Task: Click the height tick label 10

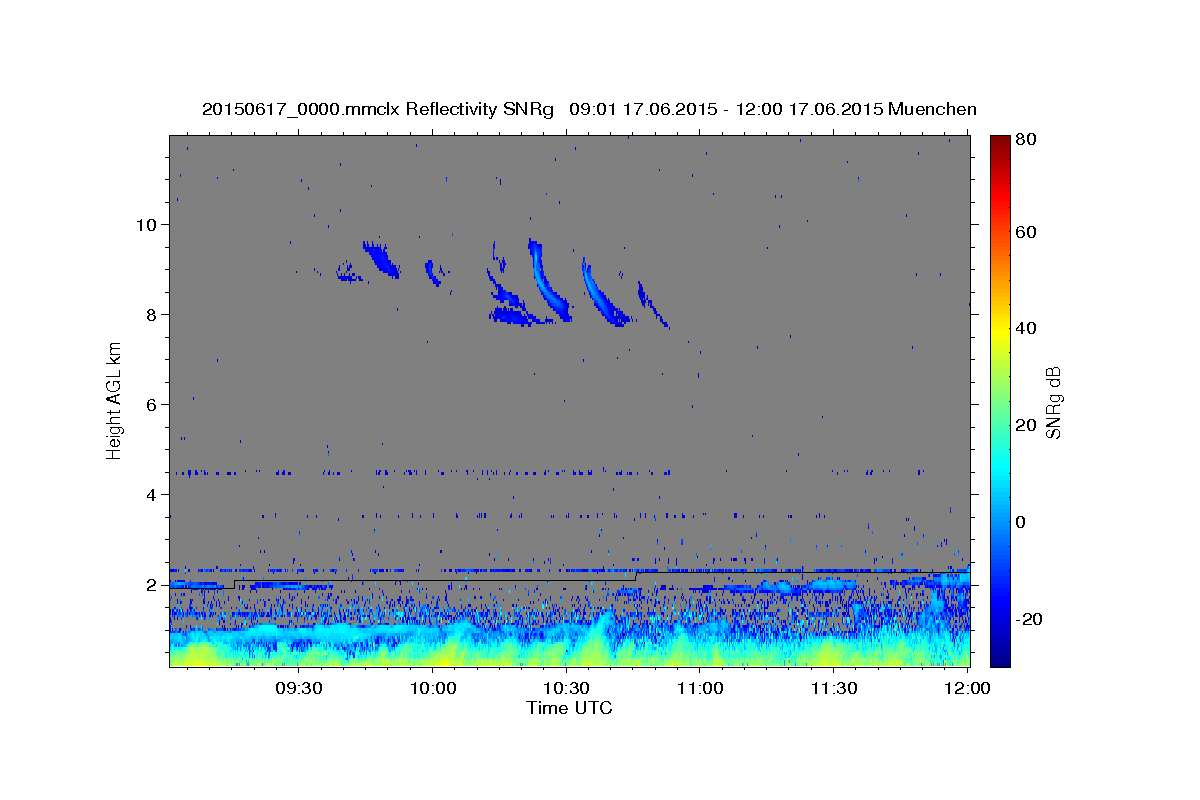Action: pos(146,224)
